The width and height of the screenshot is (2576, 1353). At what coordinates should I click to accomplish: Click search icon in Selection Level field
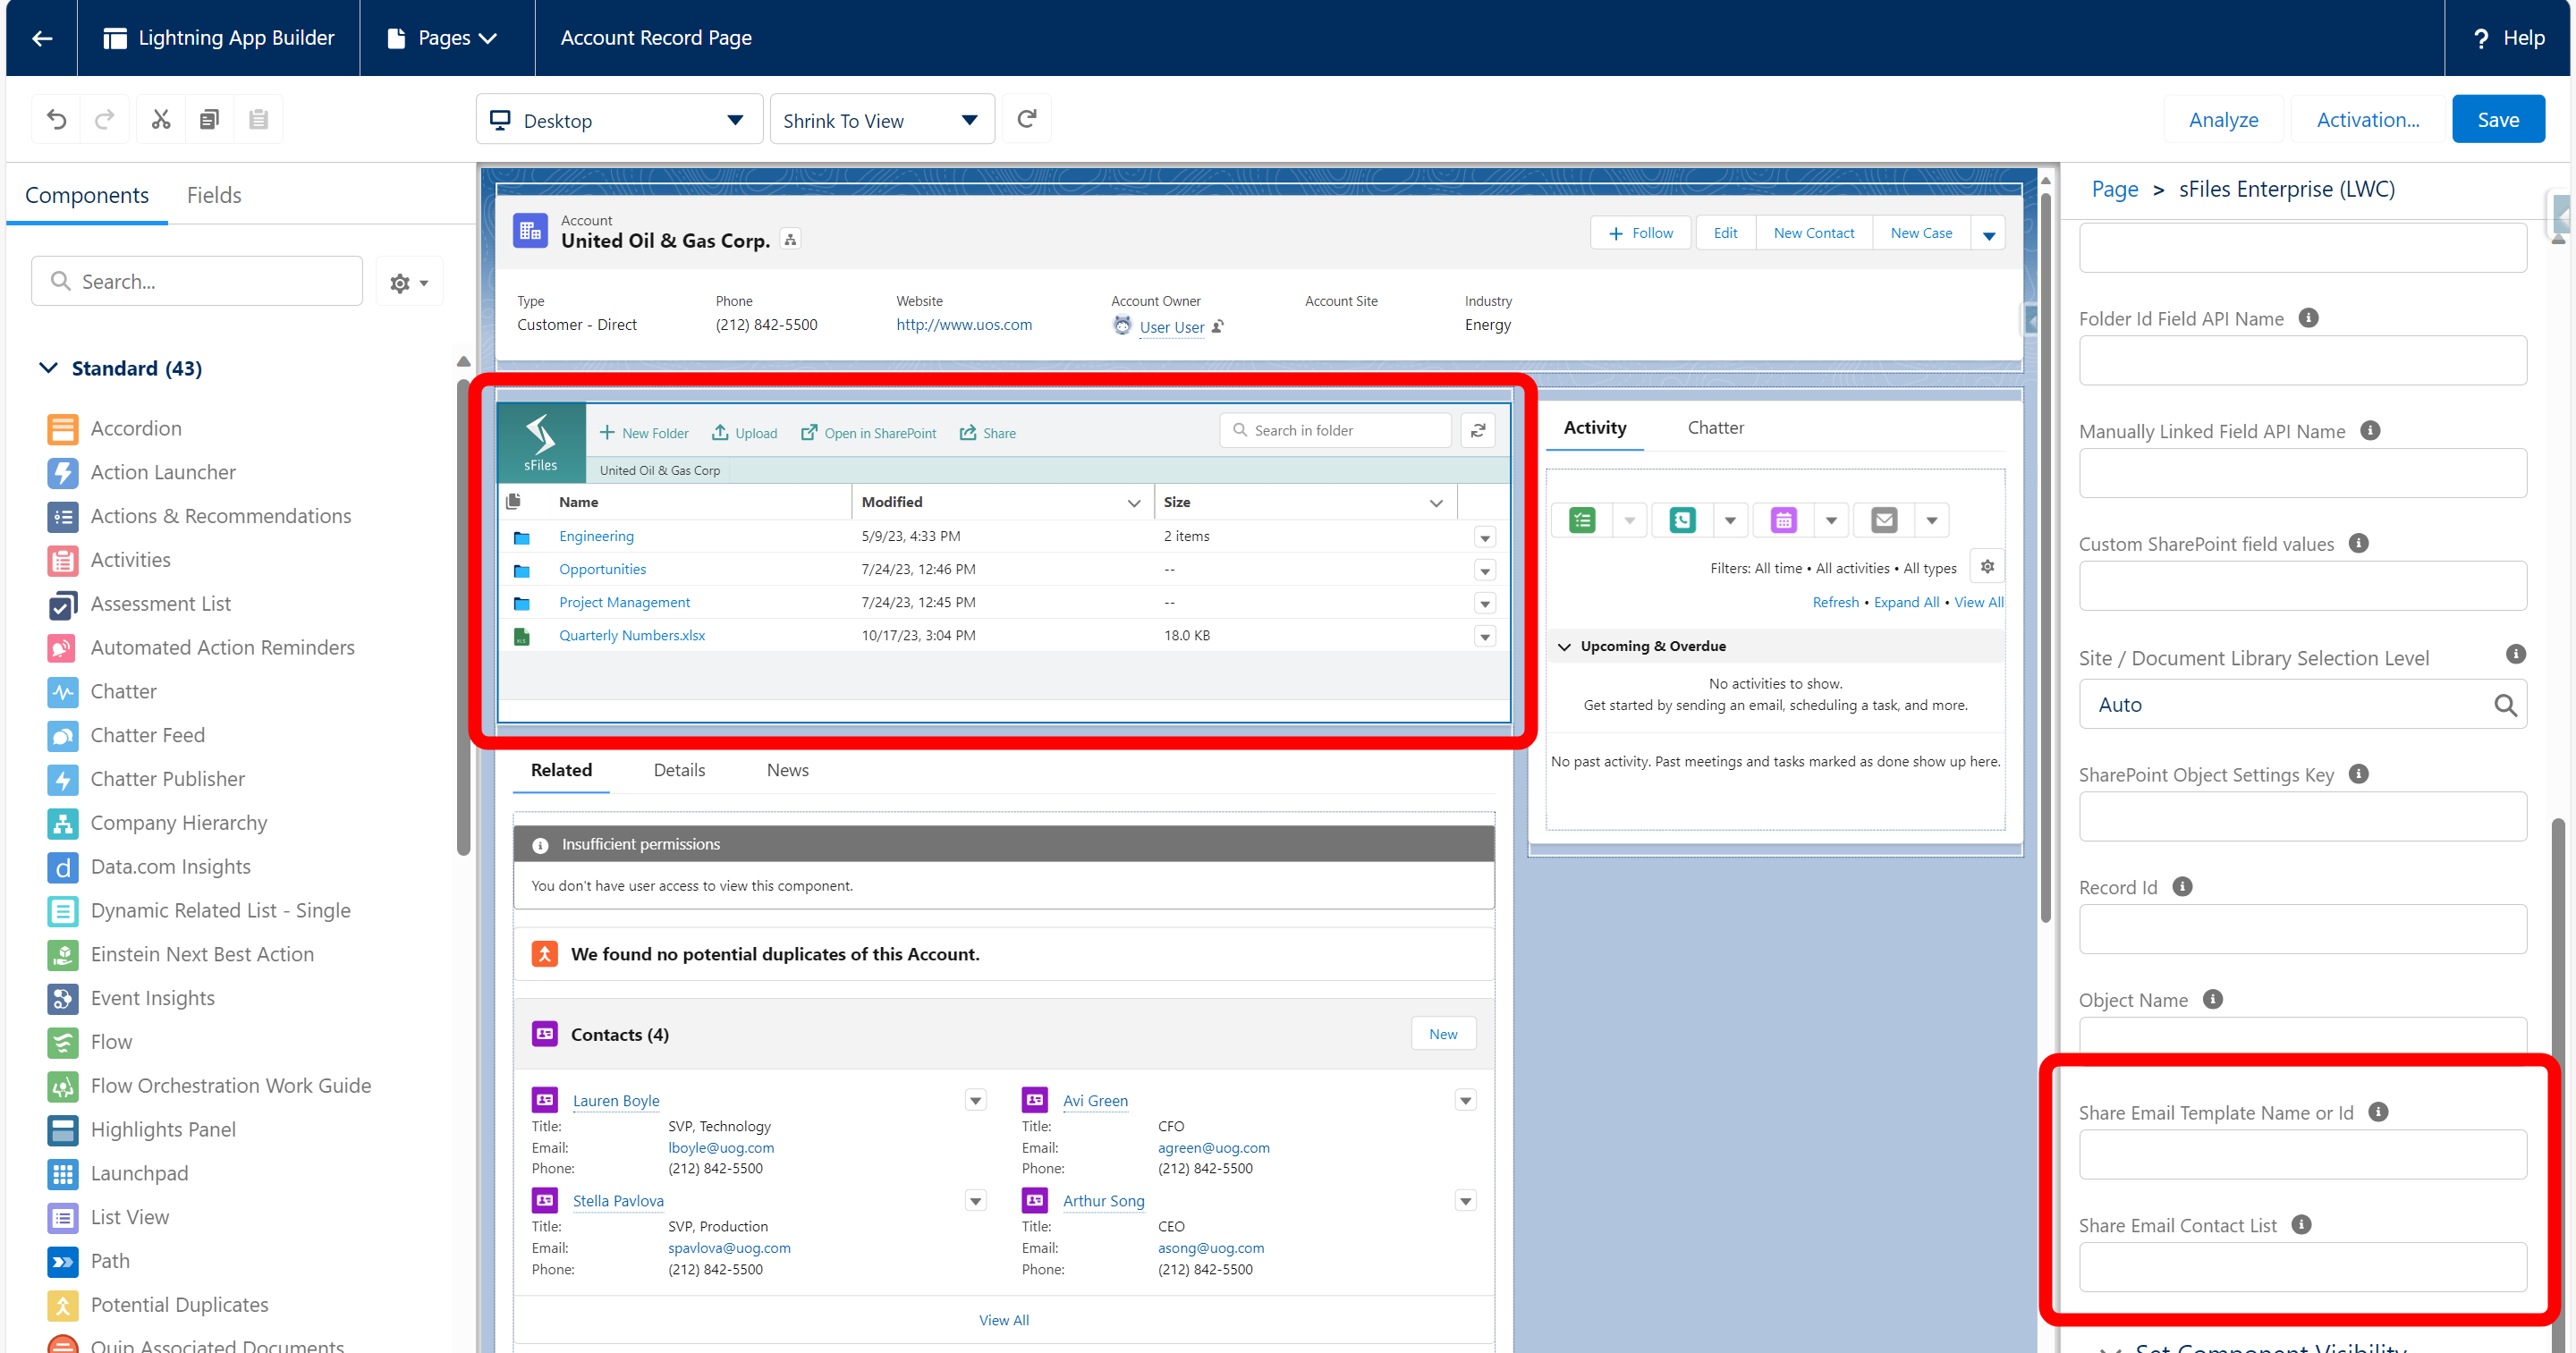click(2505, 705)
